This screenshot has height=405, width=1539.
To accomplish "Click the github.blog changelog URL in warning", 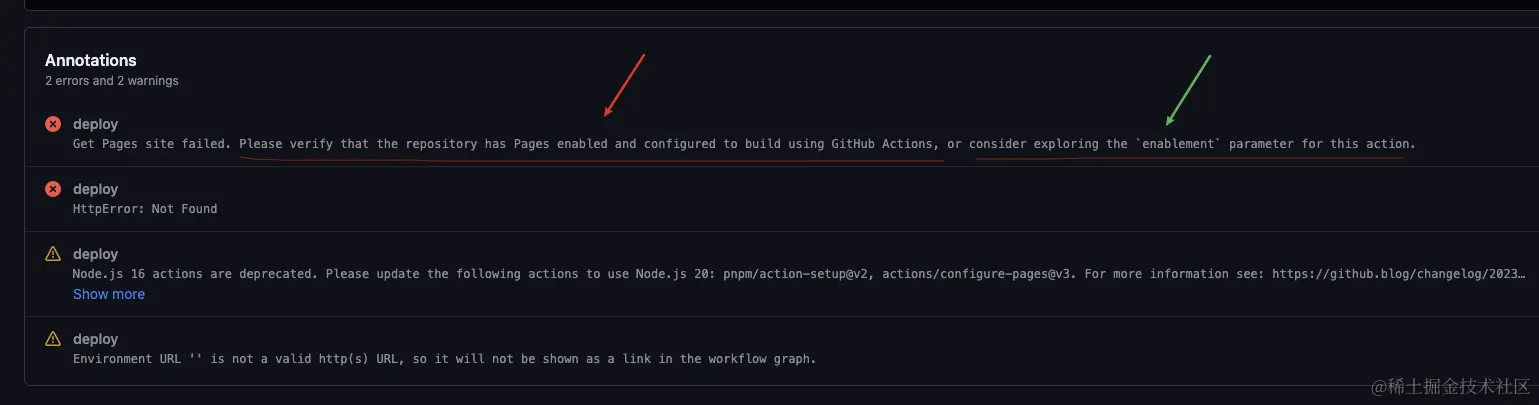I will pyautogui.click(x=1399, y=273).
